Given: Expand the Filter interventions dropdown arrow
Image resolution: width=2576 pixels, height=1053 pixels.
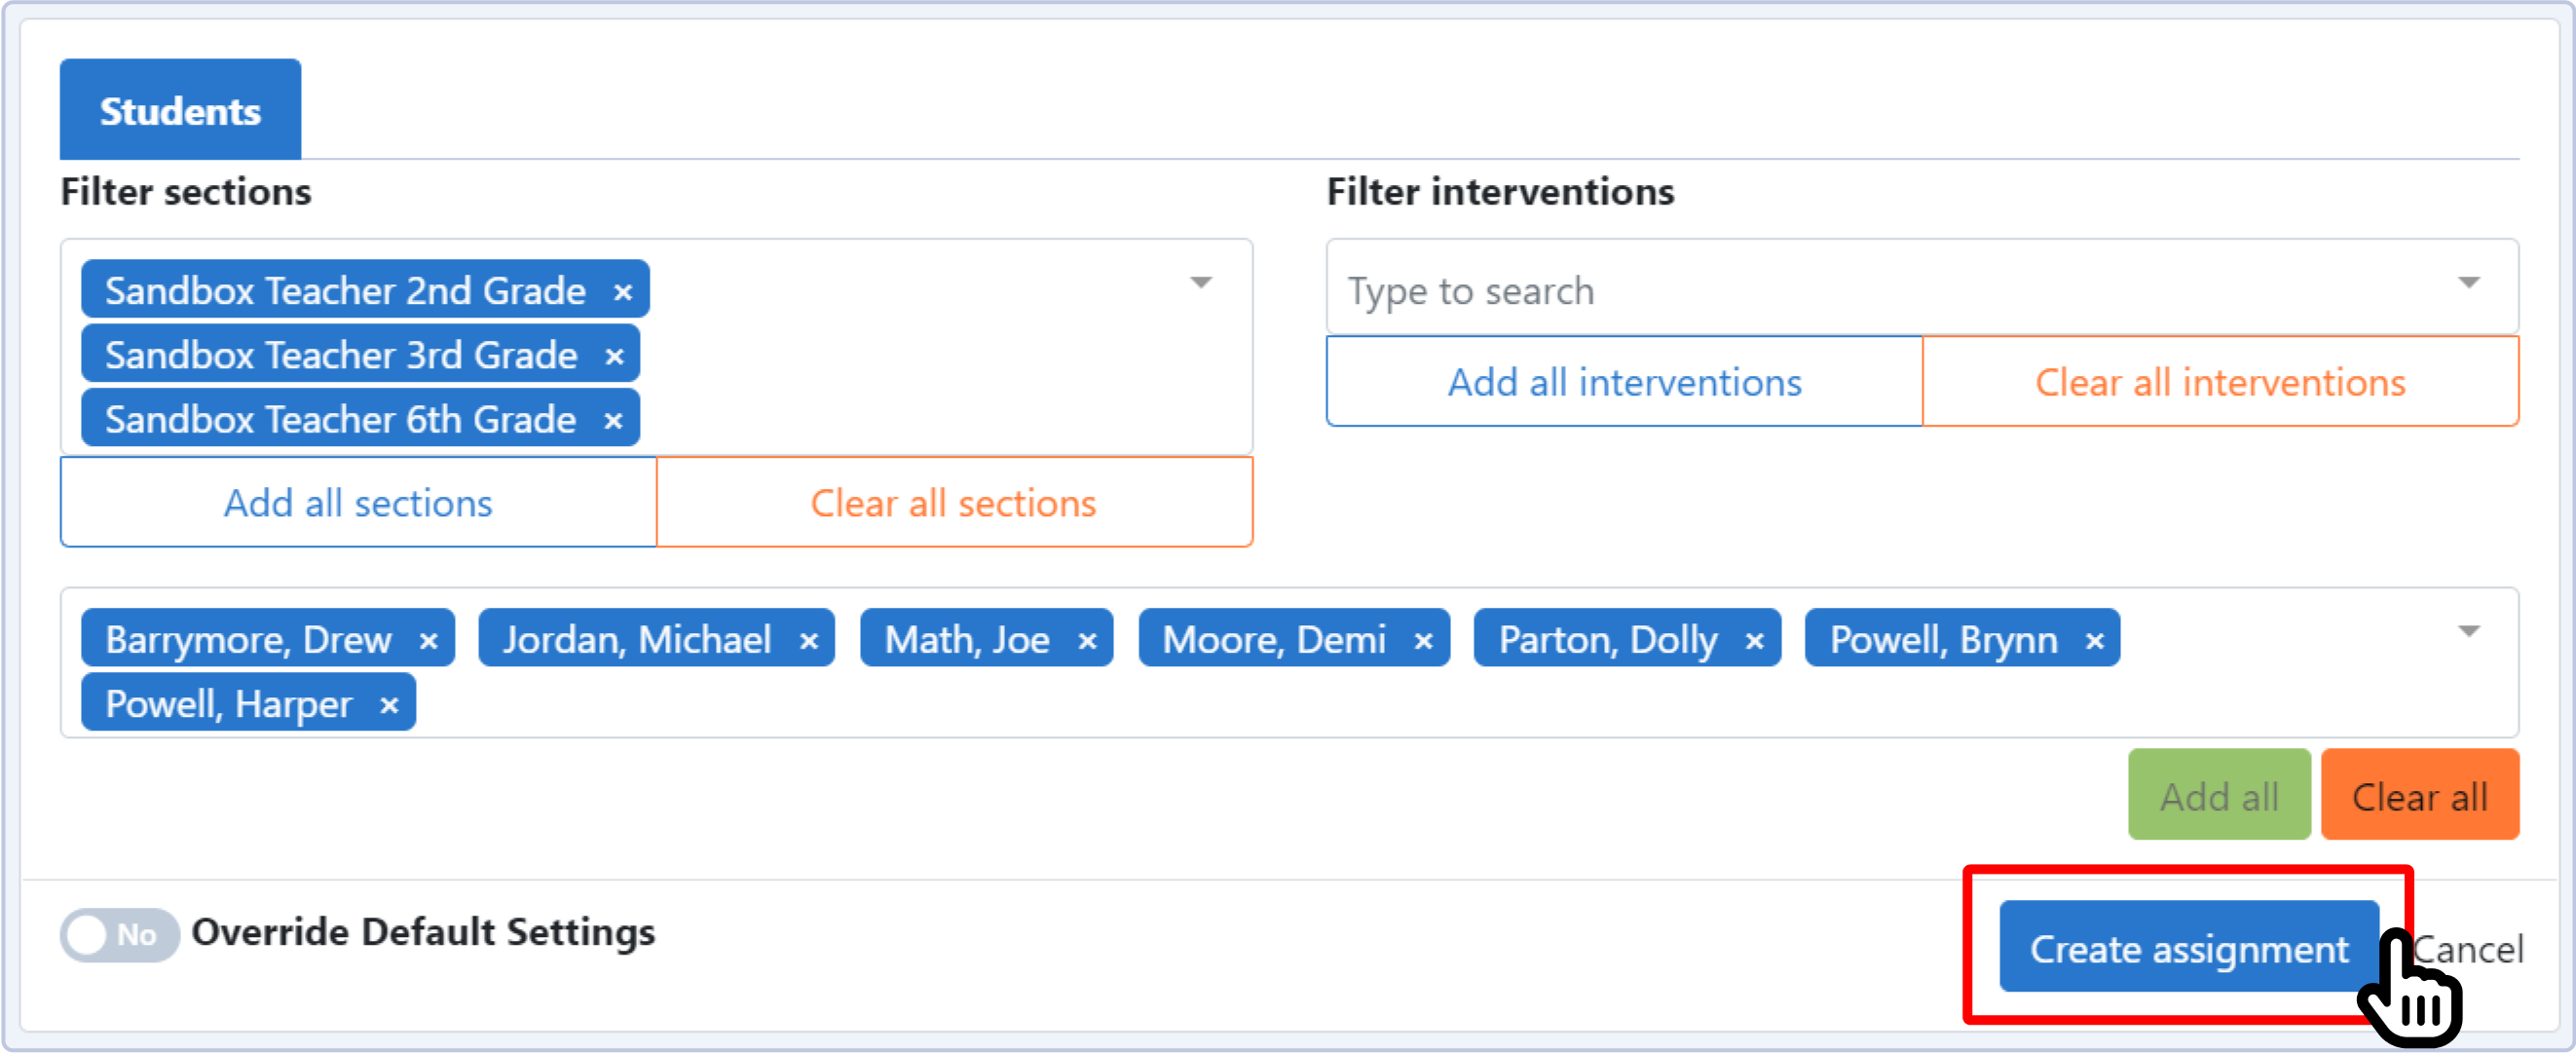Looking at the screenshot, I should 2468,283.
